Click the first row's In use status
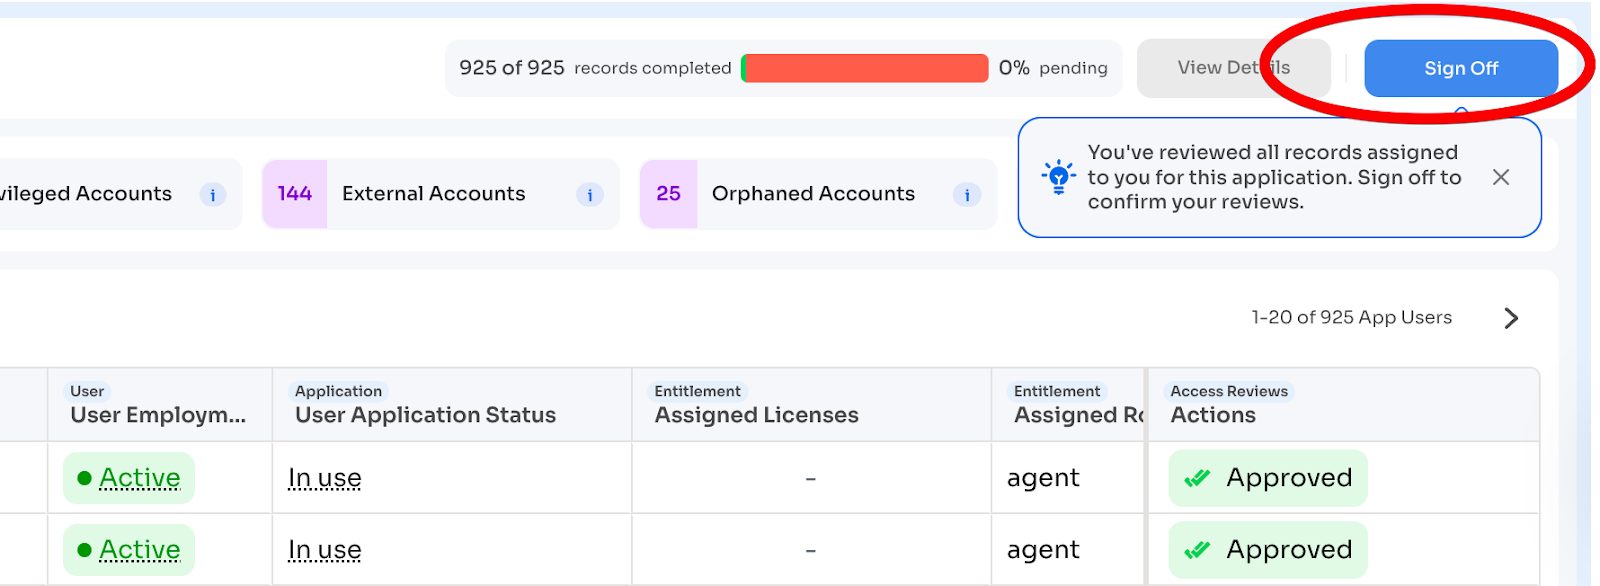 coord(325,478)
